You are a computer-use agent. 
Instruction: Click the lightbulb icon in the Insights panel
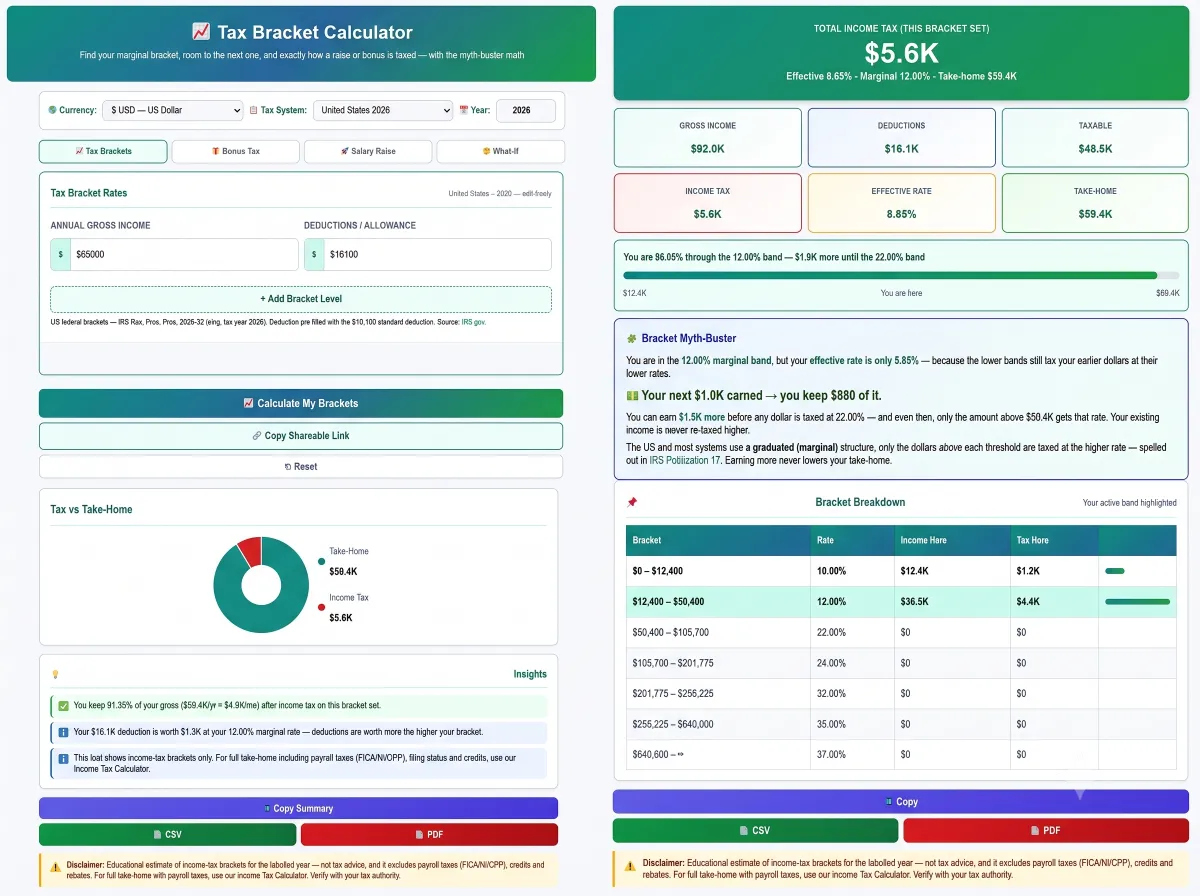click(55, 674)
